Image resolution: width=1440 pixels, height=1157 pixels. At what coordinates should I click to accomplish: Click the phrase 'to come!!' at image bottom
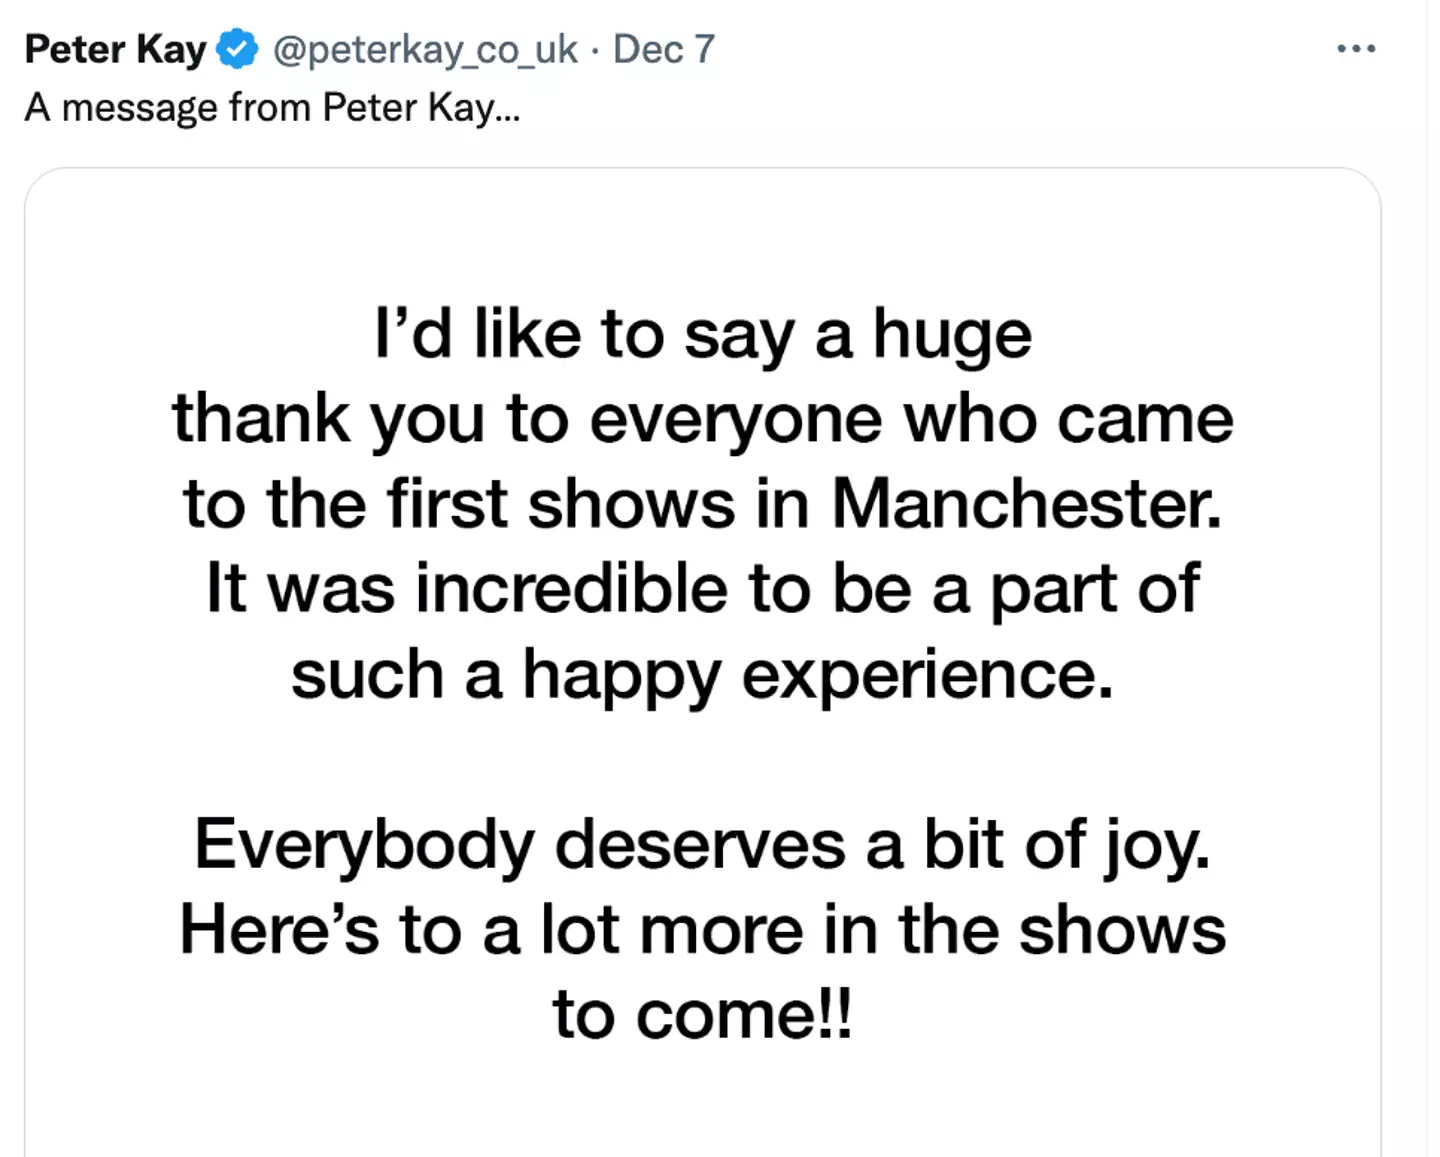(x=703, y=1016)
